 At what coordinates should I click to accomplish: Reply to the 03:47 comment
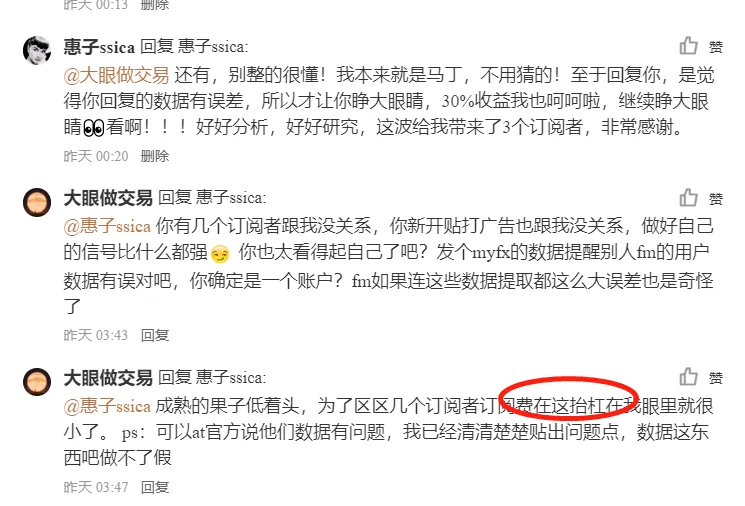[x=155, y=487]
